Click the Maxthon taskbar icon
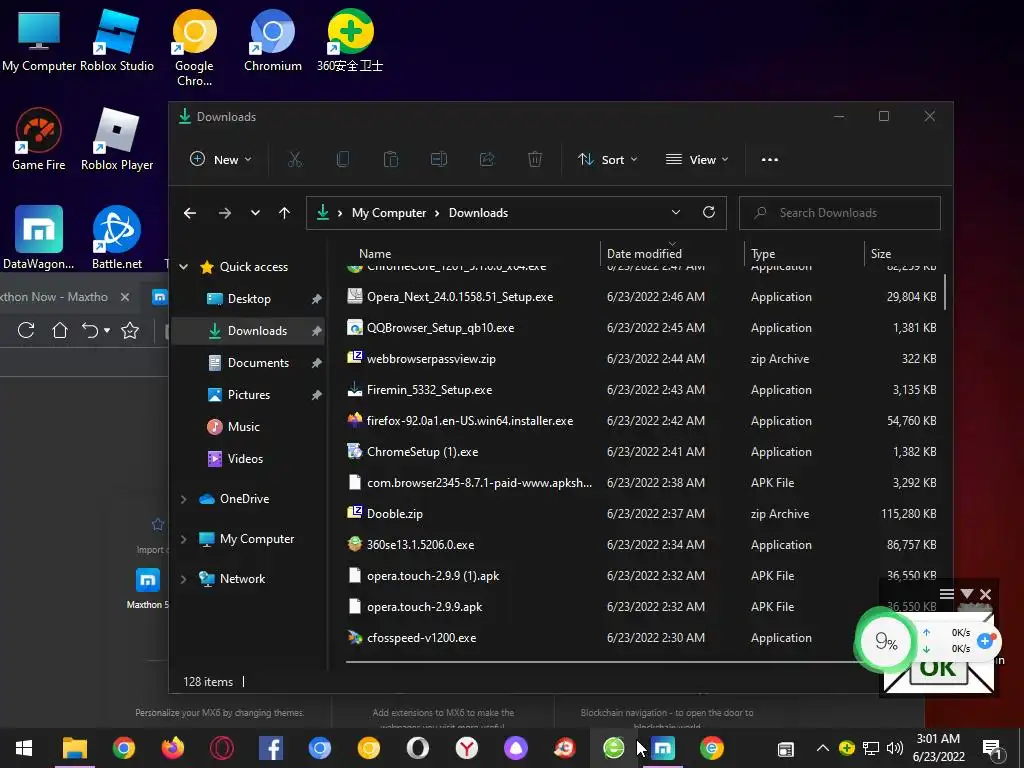 click(663, 748)
